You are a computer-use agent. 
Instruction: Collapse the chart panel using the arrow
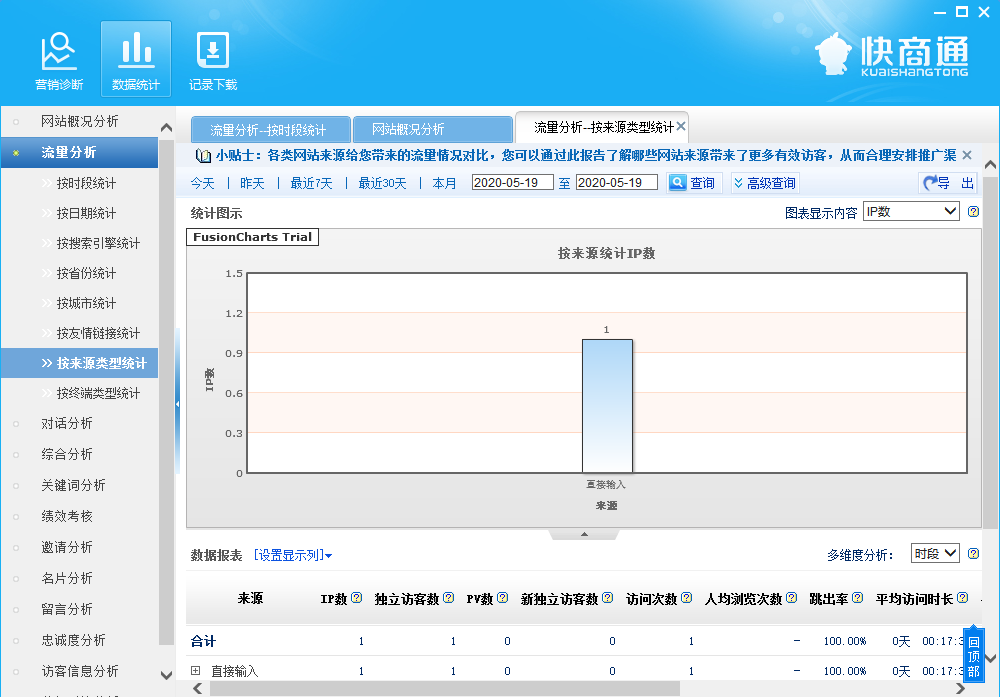pyautogui.click(x=584, y=535)
